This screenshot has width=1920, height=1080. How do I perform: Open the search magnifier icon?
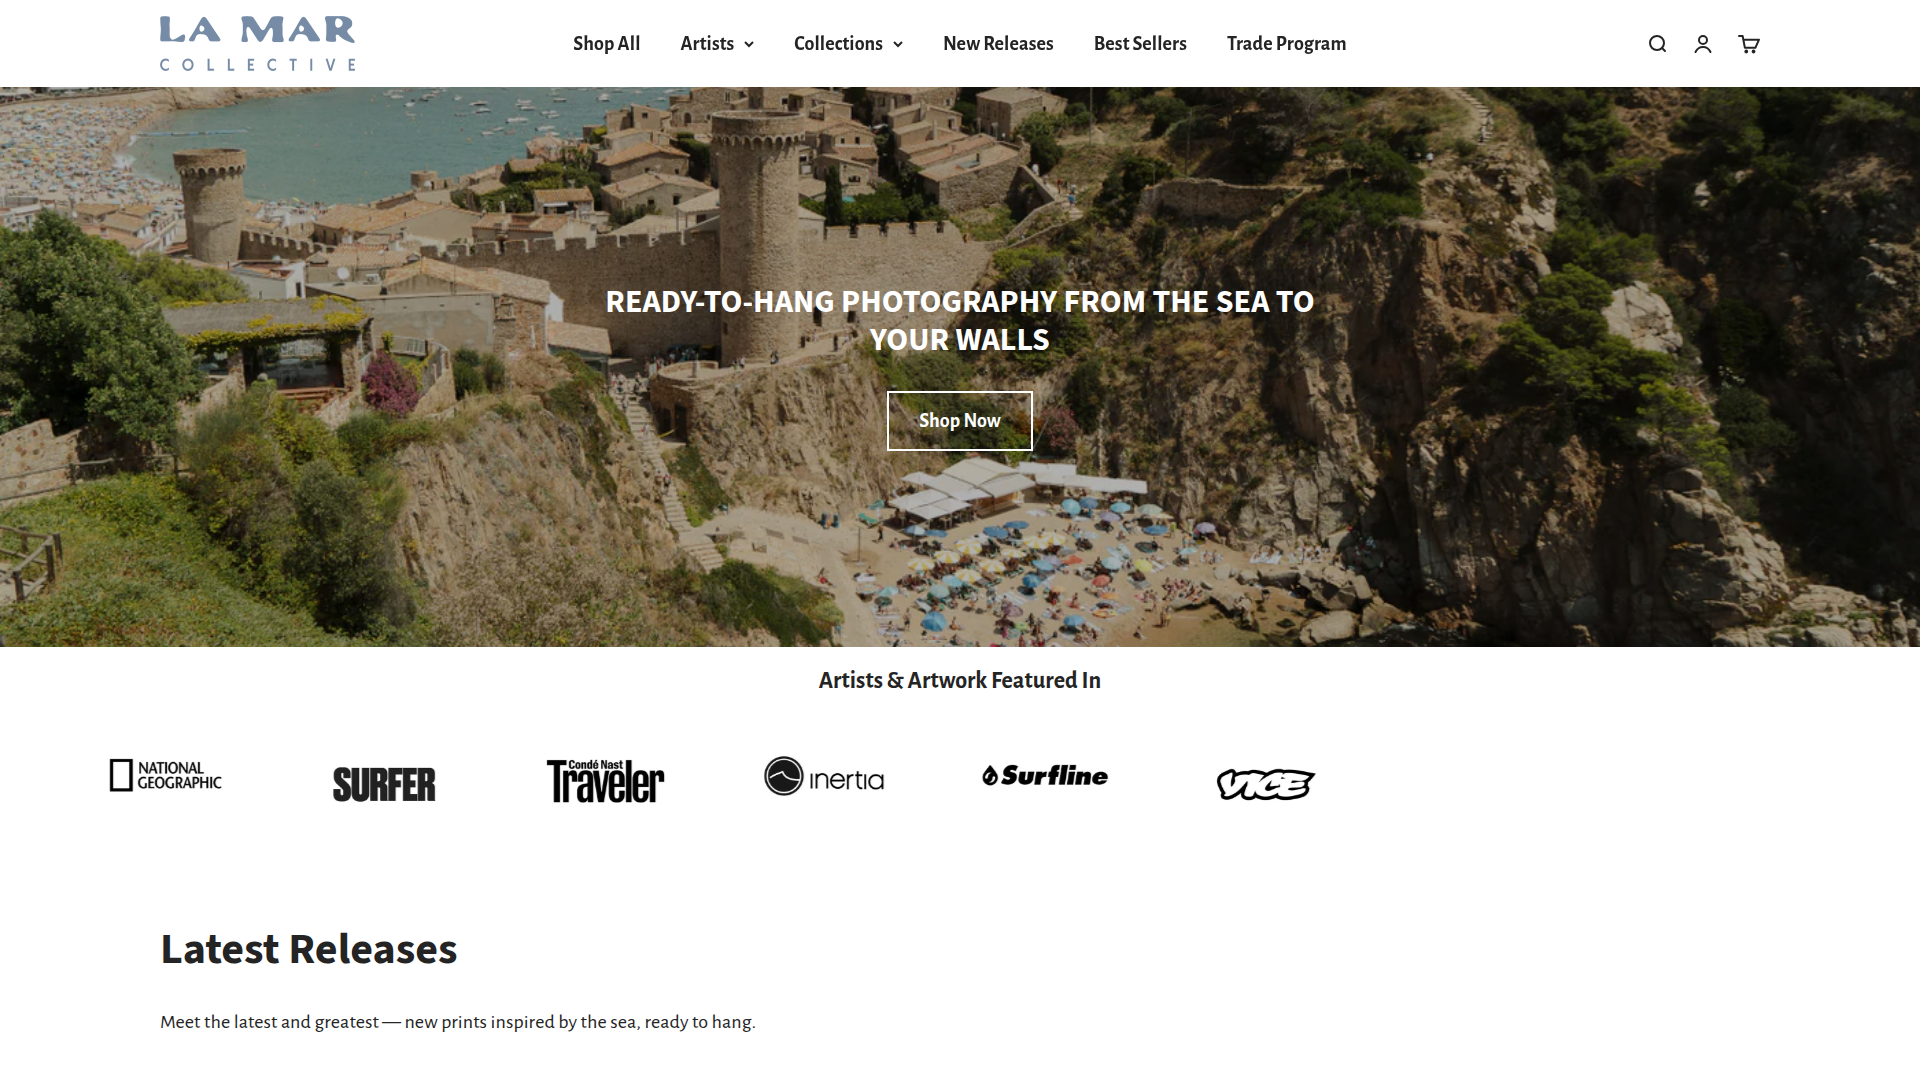1657,44
